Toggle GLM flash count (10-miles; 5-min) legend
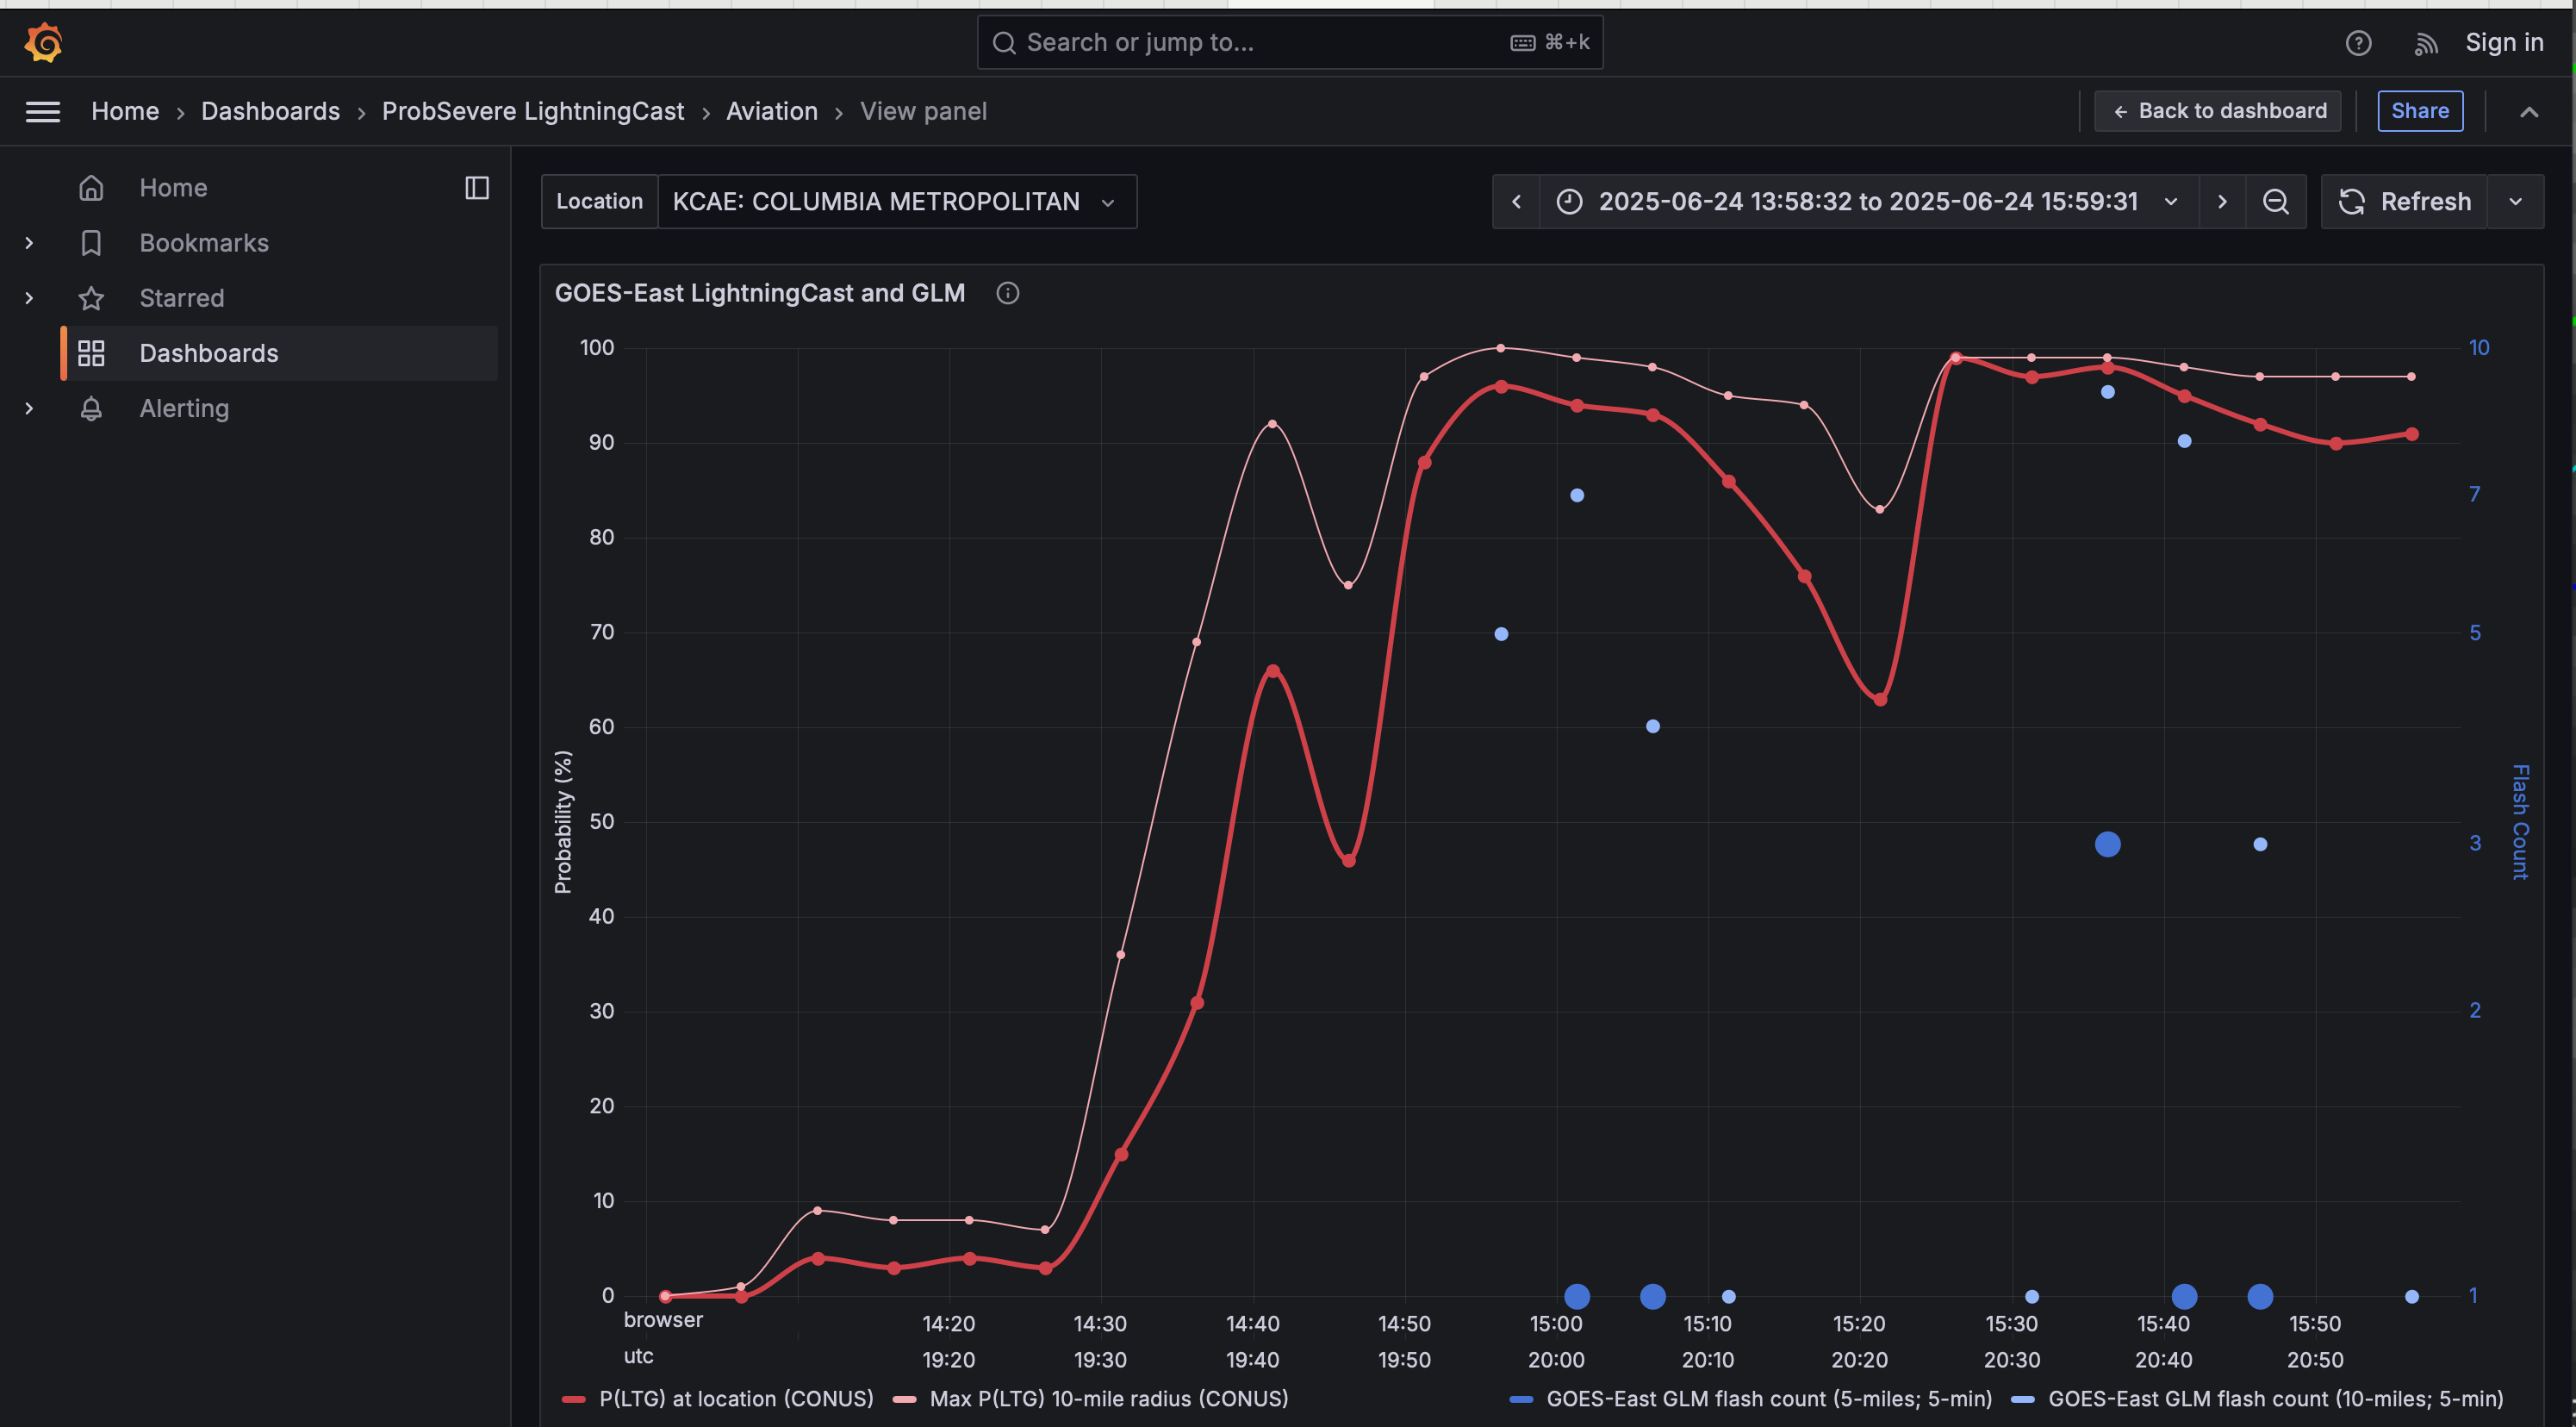2576x1427 pixels. tap(2276, 1399)
